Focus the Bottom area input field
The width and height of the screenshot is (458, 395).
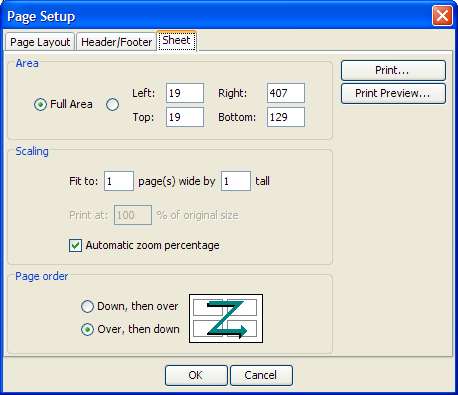286,117
